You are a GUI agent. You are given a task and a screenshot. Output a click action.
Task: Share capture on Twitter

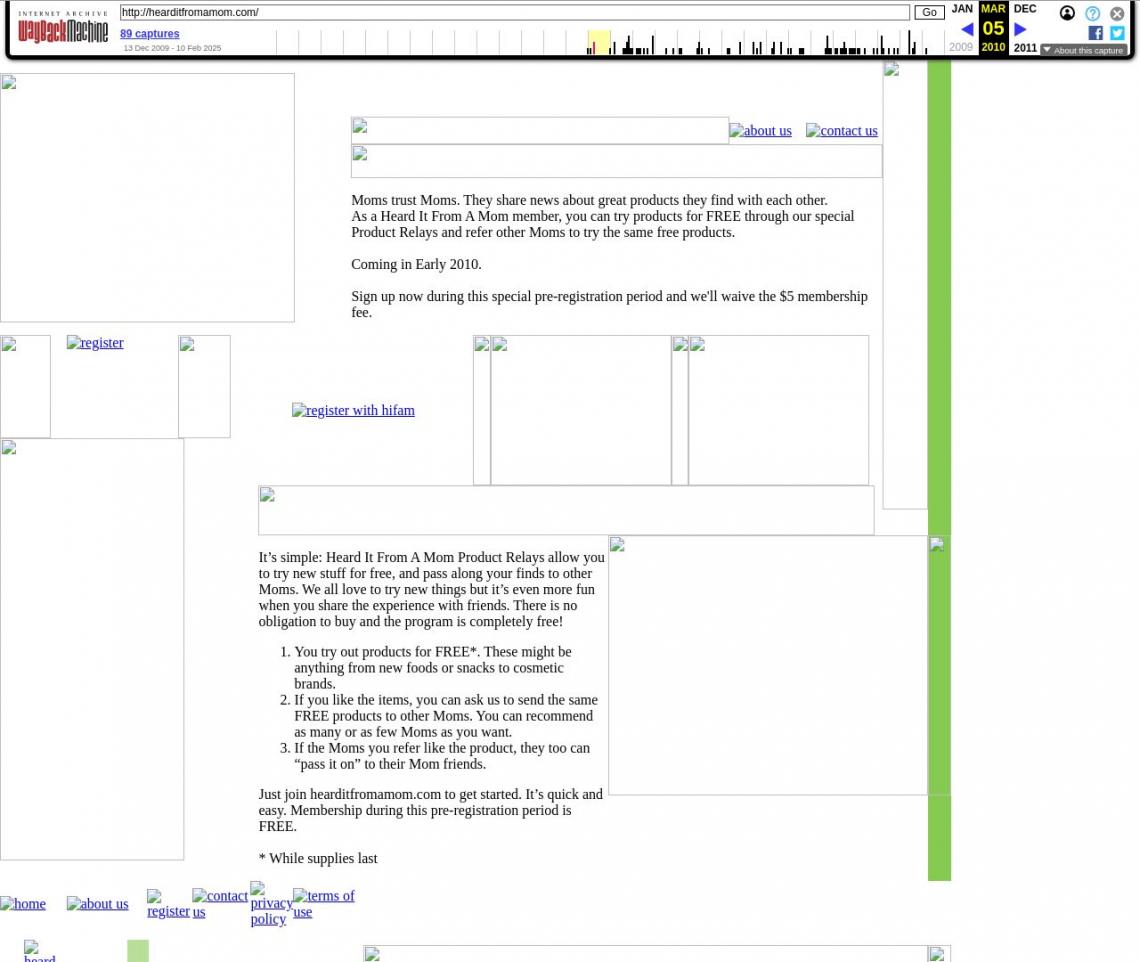pyautogui.click(x=1117, y=33)
